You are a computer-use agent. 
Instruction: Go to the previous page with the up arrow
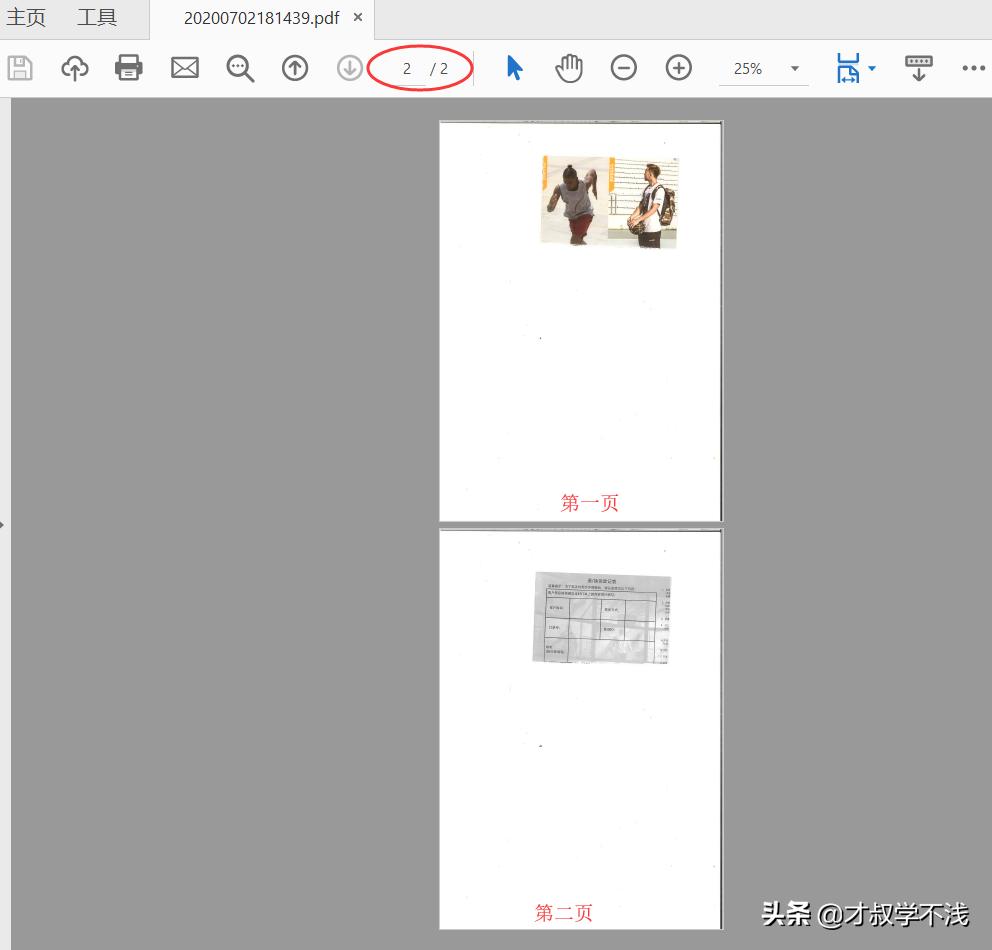pyautogui.click(x=294, y=67)
